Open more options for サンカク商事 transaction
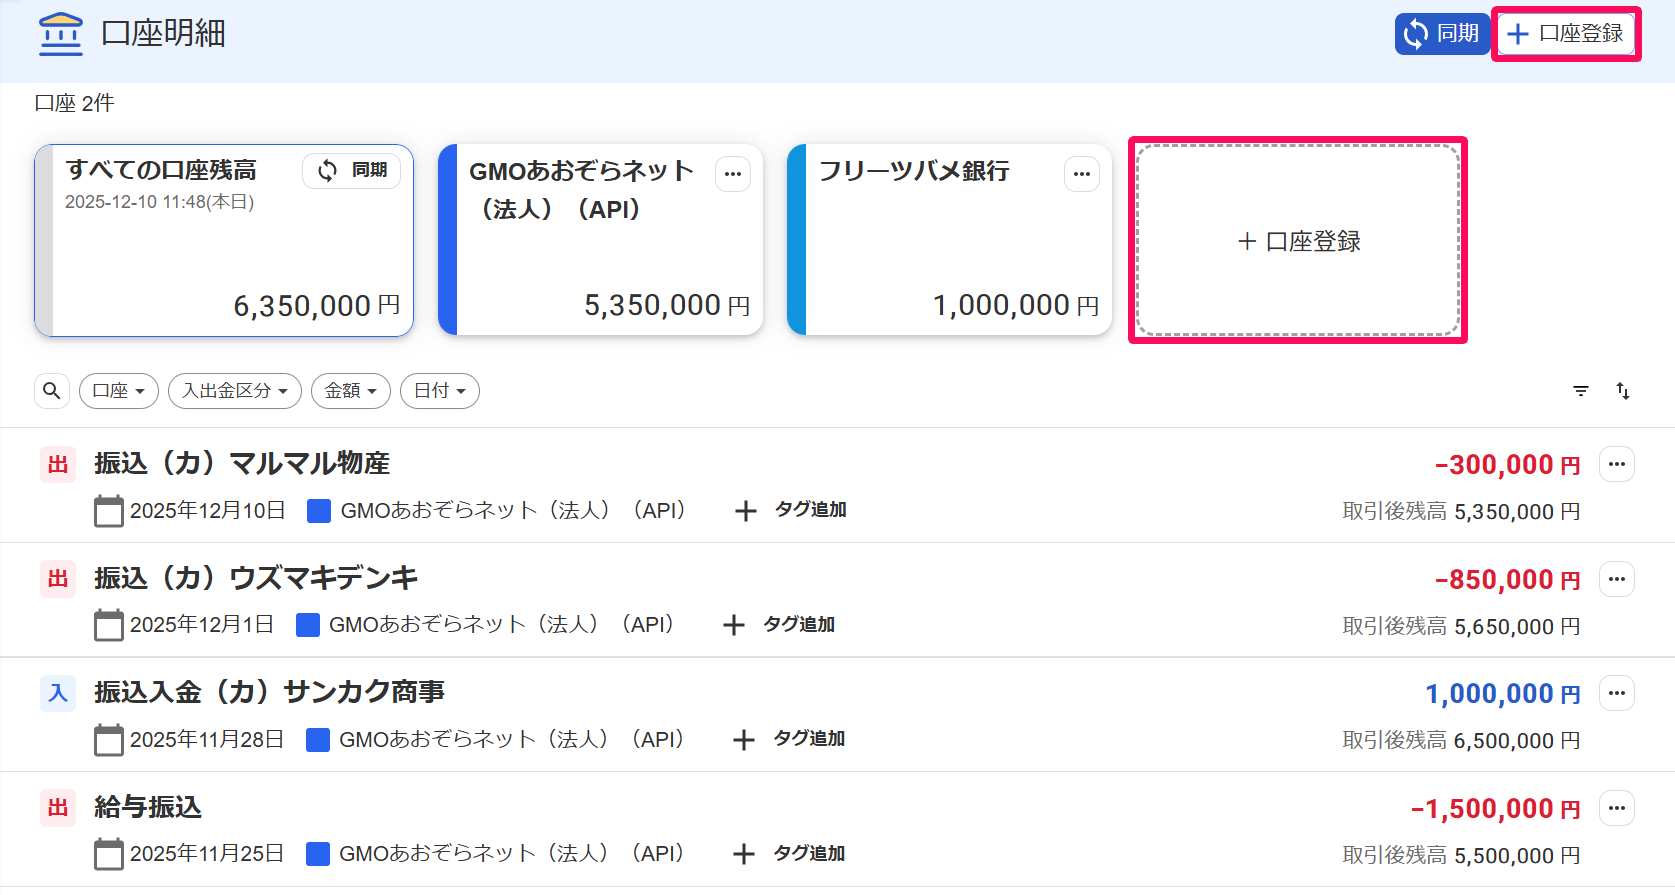 click(x=1617, y=693)
